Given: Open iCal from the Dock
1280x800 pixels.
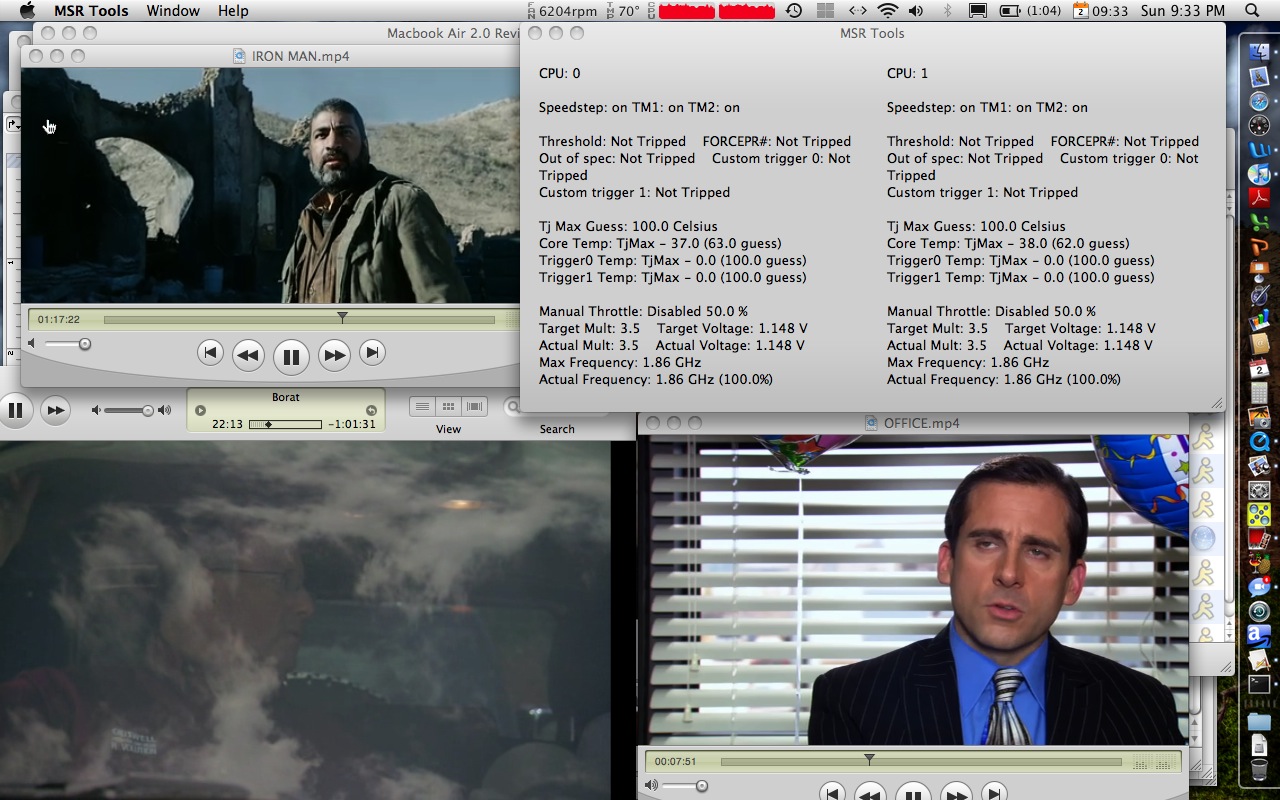Looking at the screenshot, I should click(1259, 368).
